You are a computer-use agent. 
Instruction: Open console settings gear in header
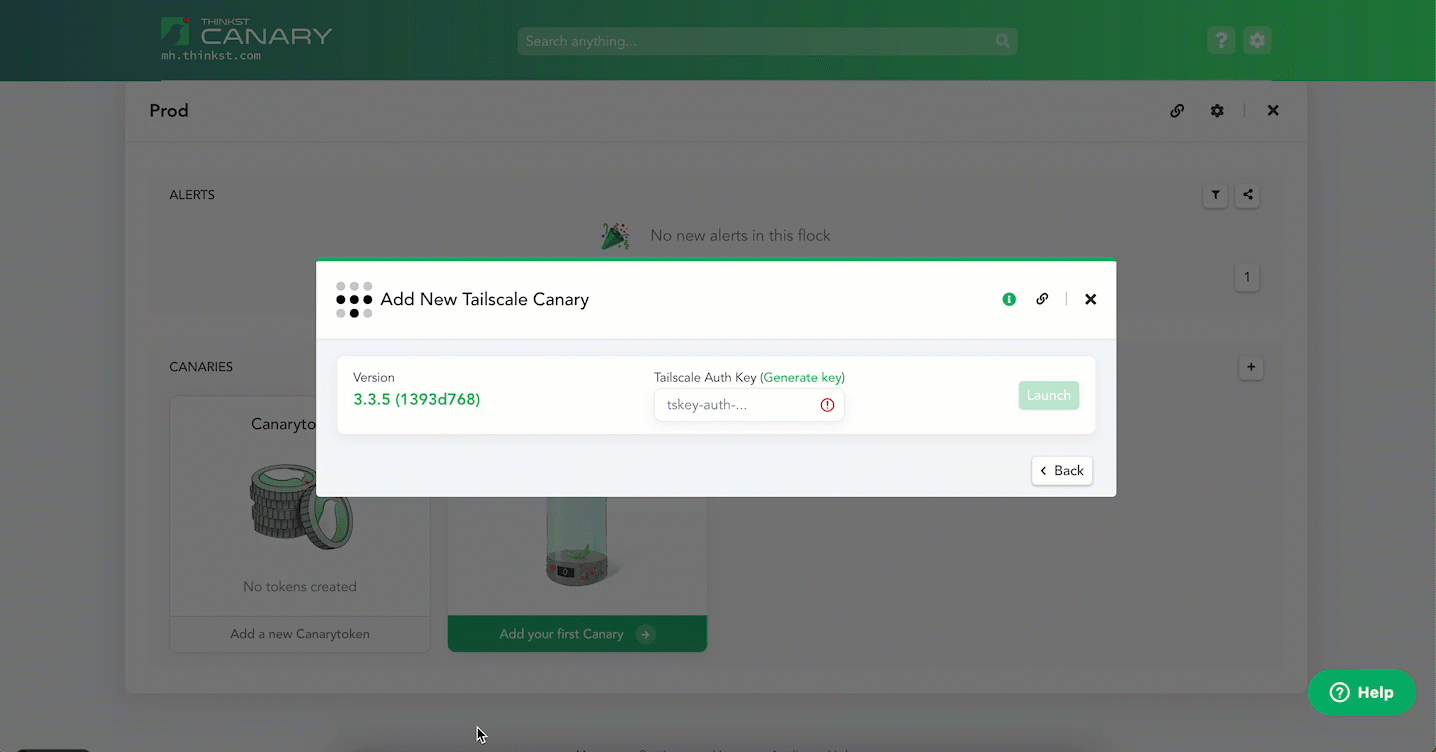tap(1257, 41)
